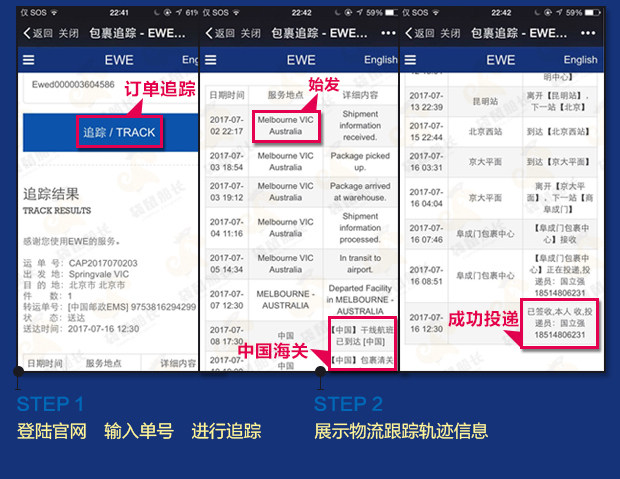Click the 北京西站 location cell
The height and width of the screenshot is (479, 620).
point(485,132)
